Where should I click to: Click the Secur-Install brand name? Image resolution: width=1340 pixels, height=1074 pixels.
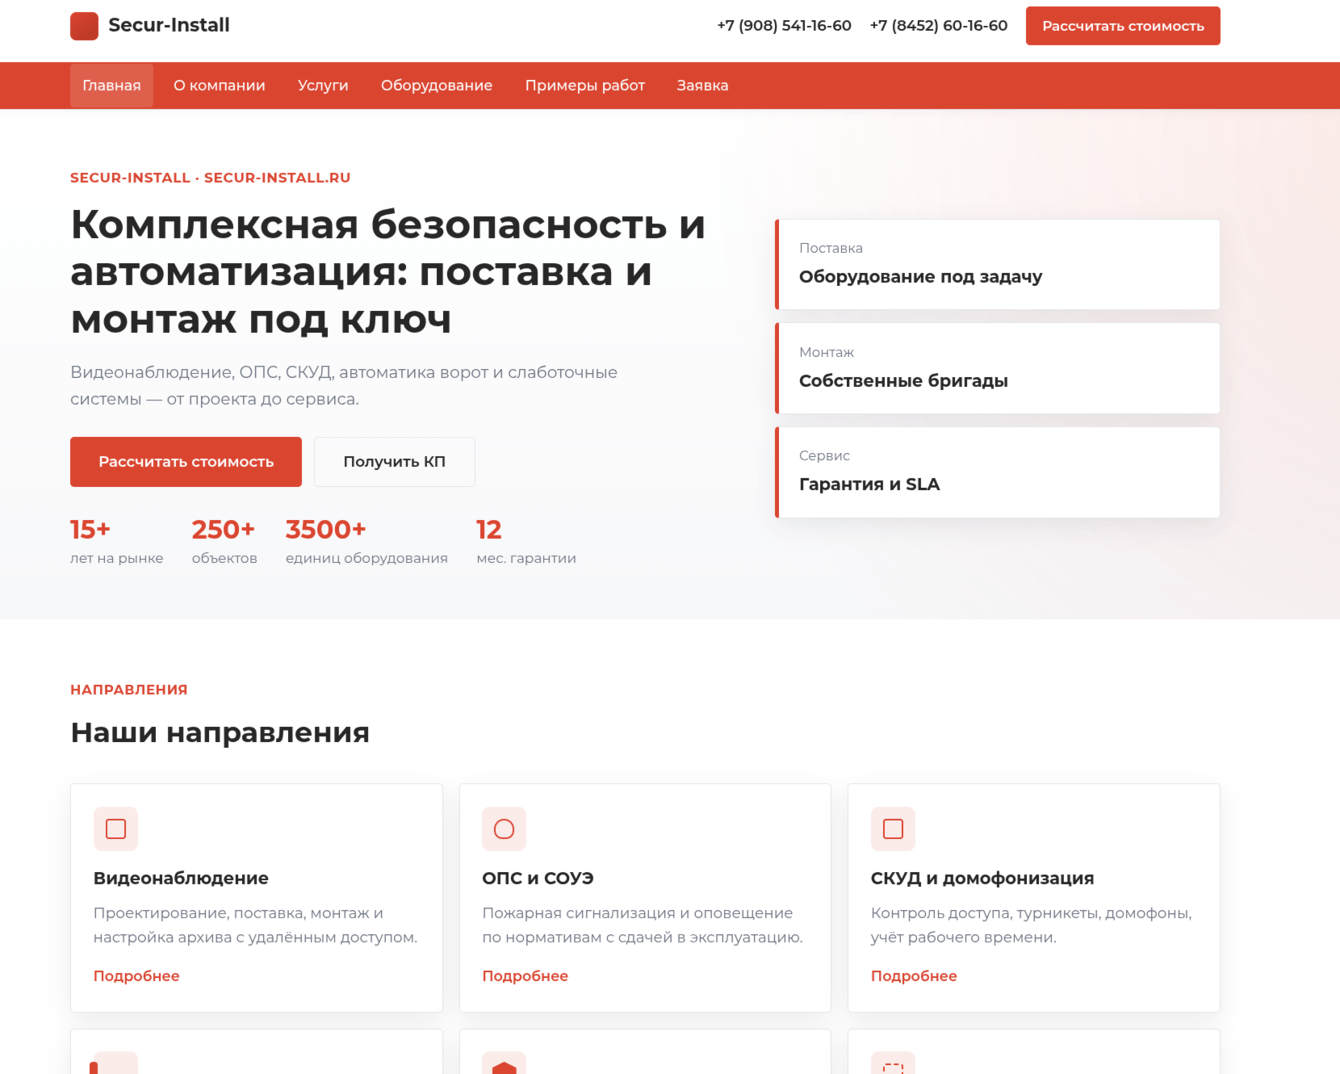[169, 26]
